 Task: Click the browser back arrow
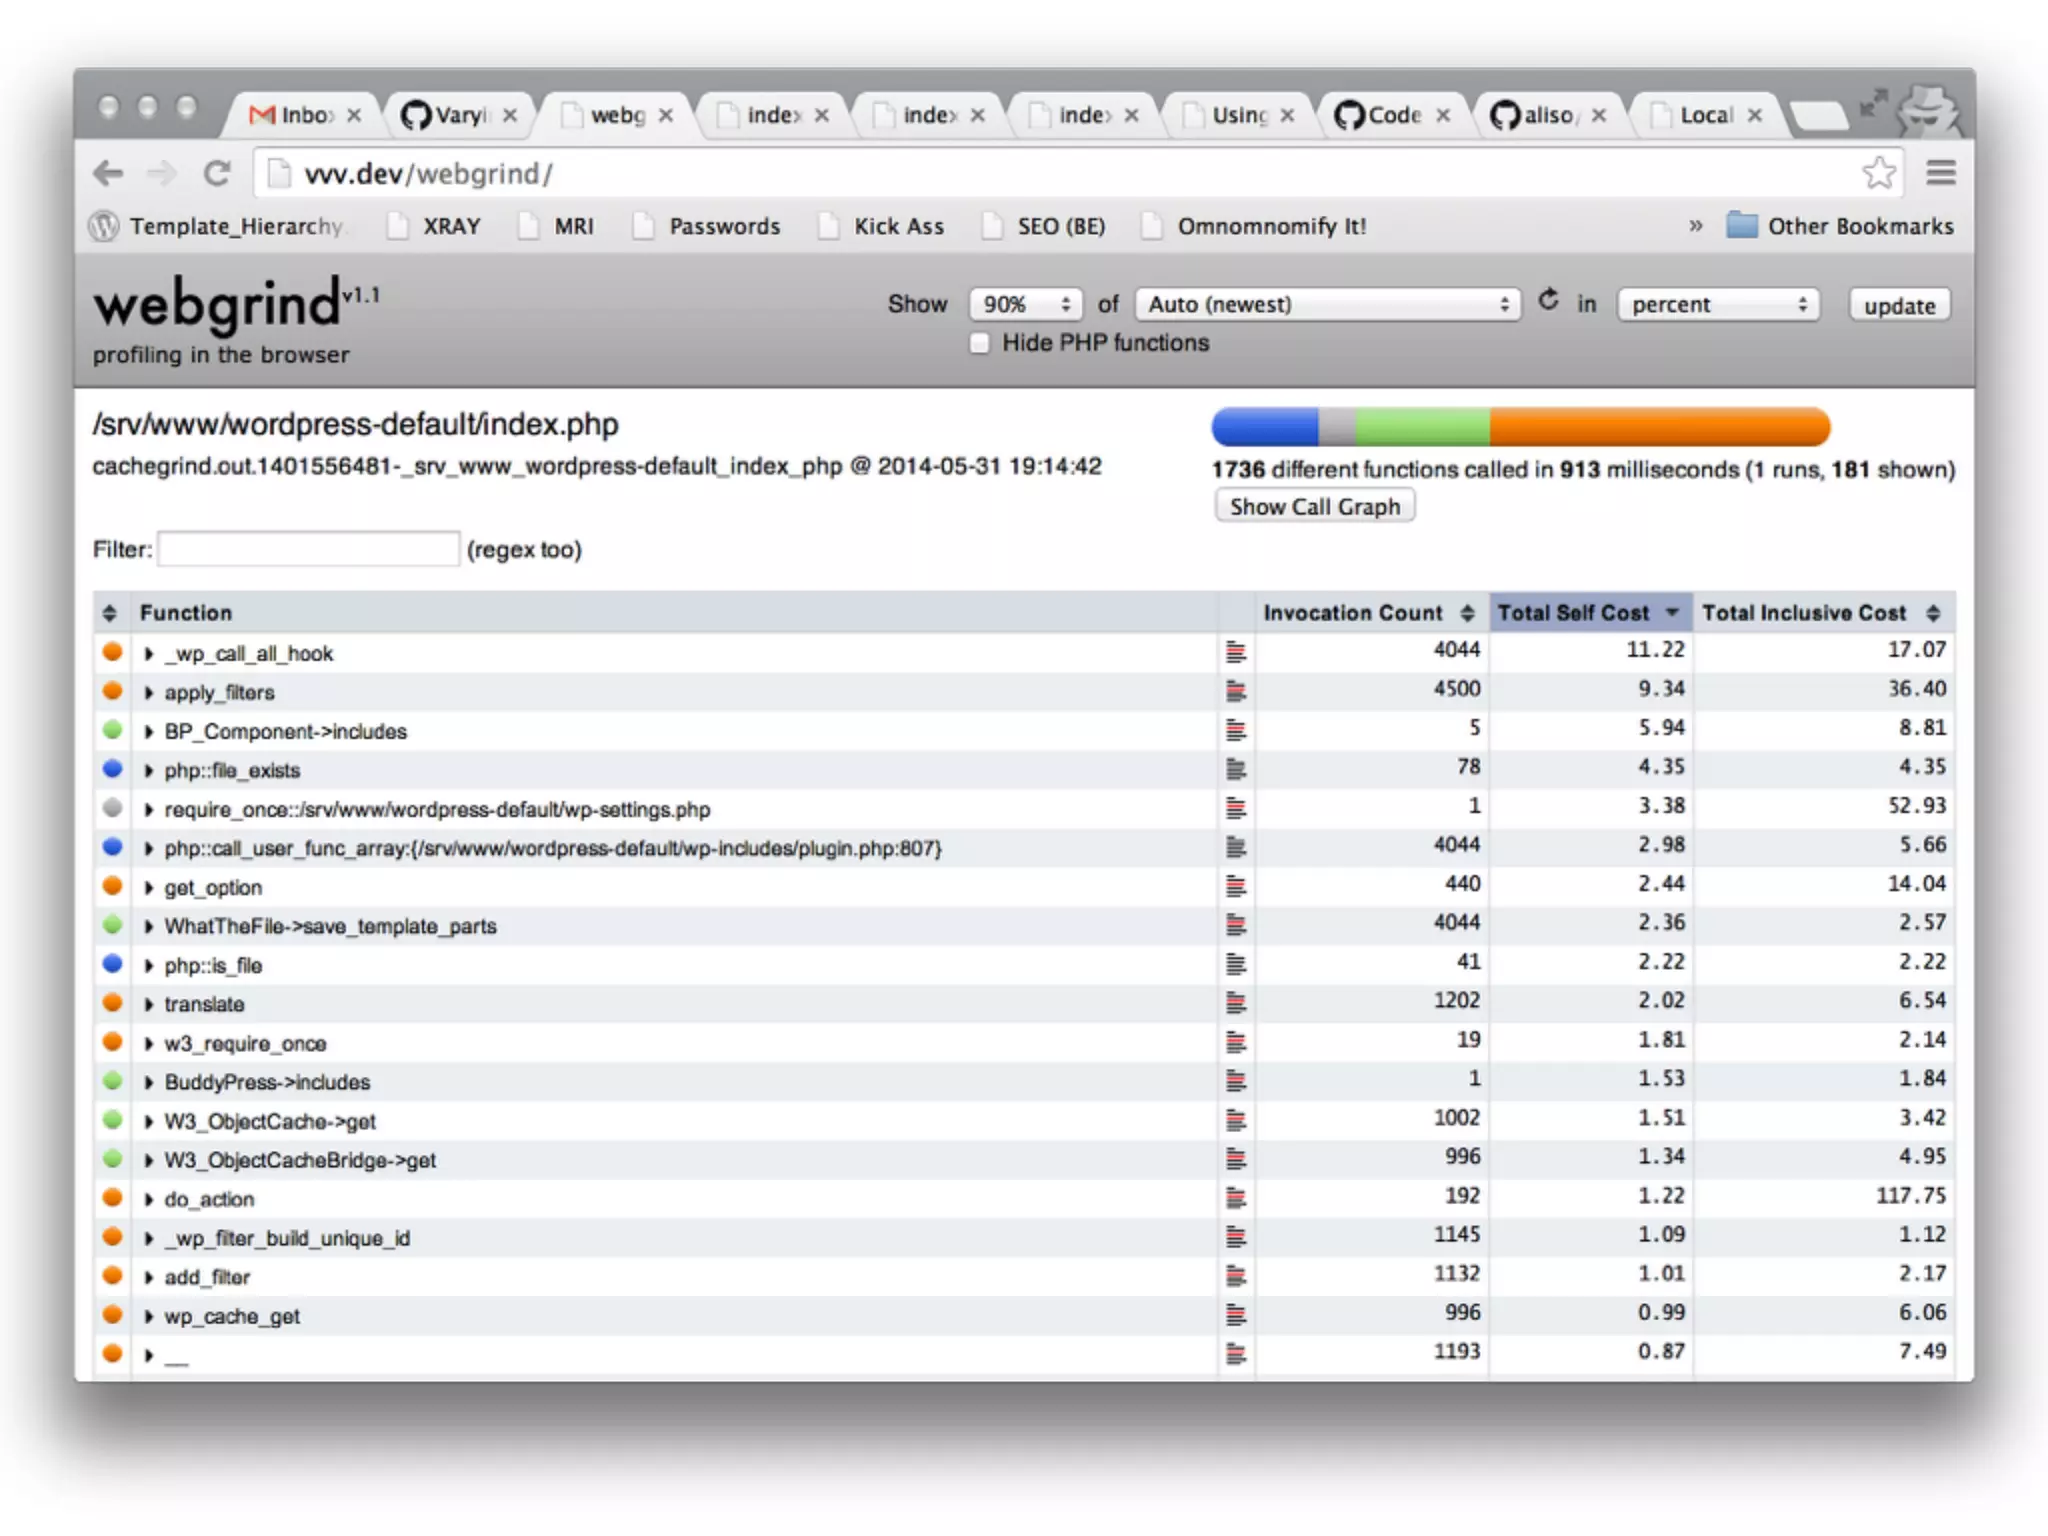coord(108,174)
